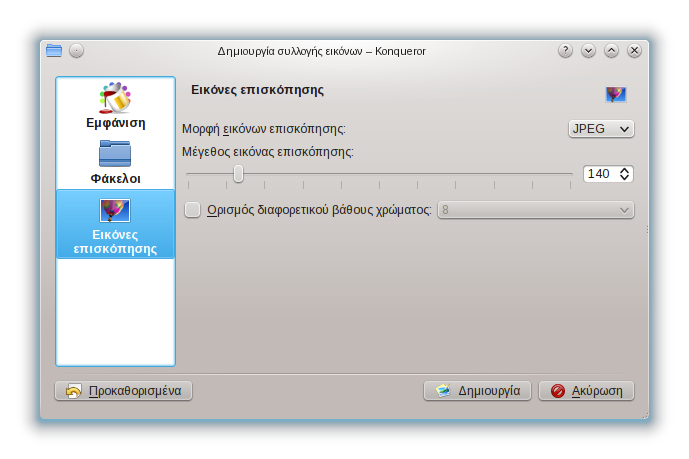Decrease thumbnail size with down arrow
This screenshot has width=689, height=459.
pos(625,178)
